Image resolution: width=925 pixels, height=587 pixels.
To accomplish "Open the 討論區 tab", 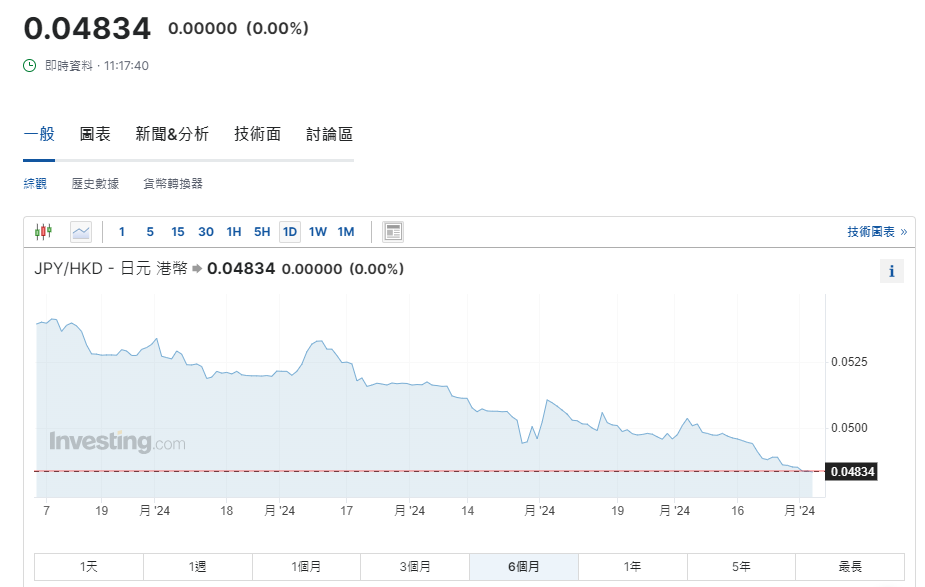I will point(329,134).
